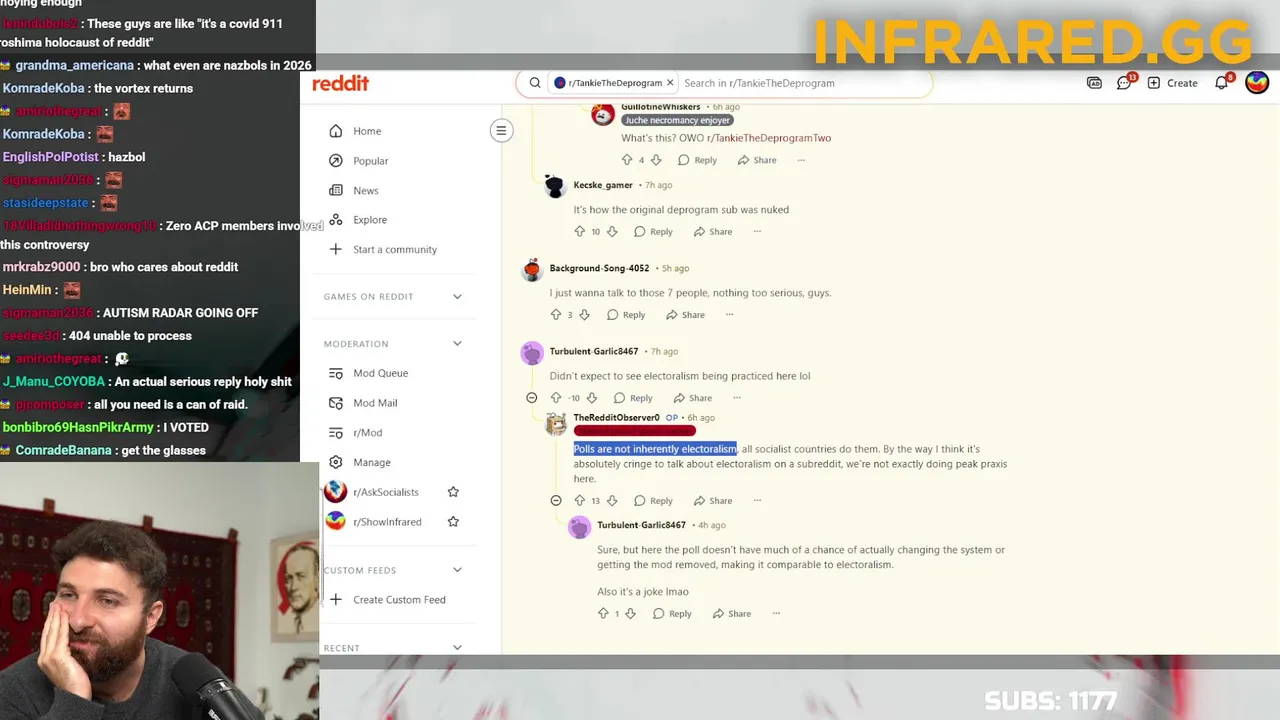The width and height of the screenshot is (1280, 720).
Task: Downvote TheRedditObserver0's comment
Action: 612,500
